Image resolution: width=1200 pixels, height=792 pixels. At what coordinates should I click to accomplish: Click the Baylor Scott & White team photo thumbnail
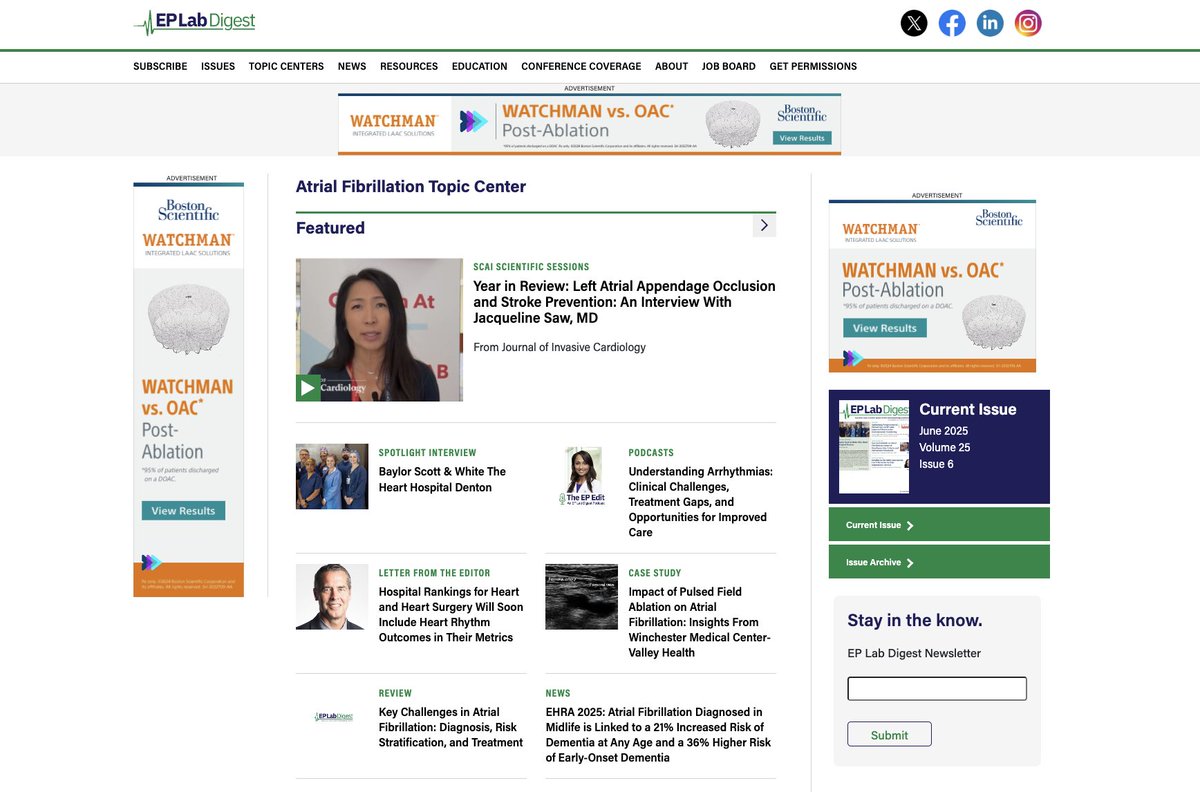[x=332, y=476]
